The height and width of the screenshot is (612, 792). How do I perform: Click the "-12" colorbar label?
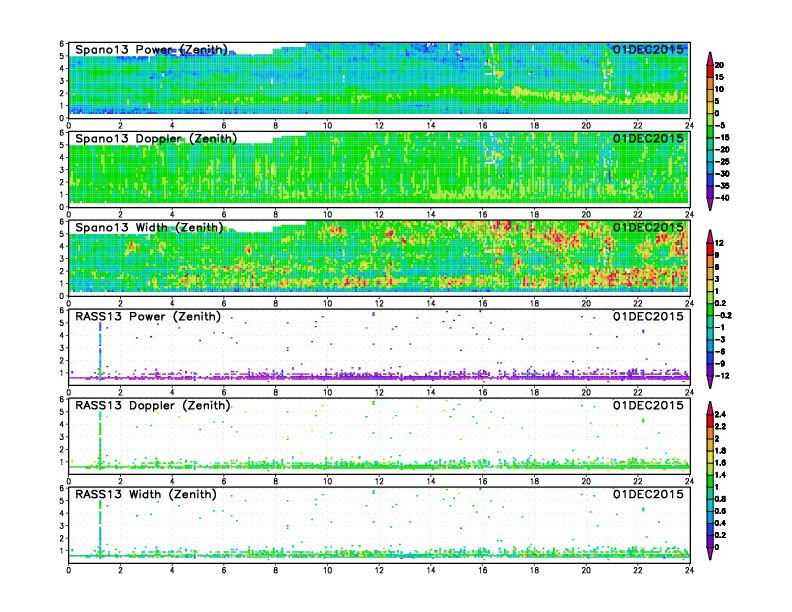(x=722, y=376)
